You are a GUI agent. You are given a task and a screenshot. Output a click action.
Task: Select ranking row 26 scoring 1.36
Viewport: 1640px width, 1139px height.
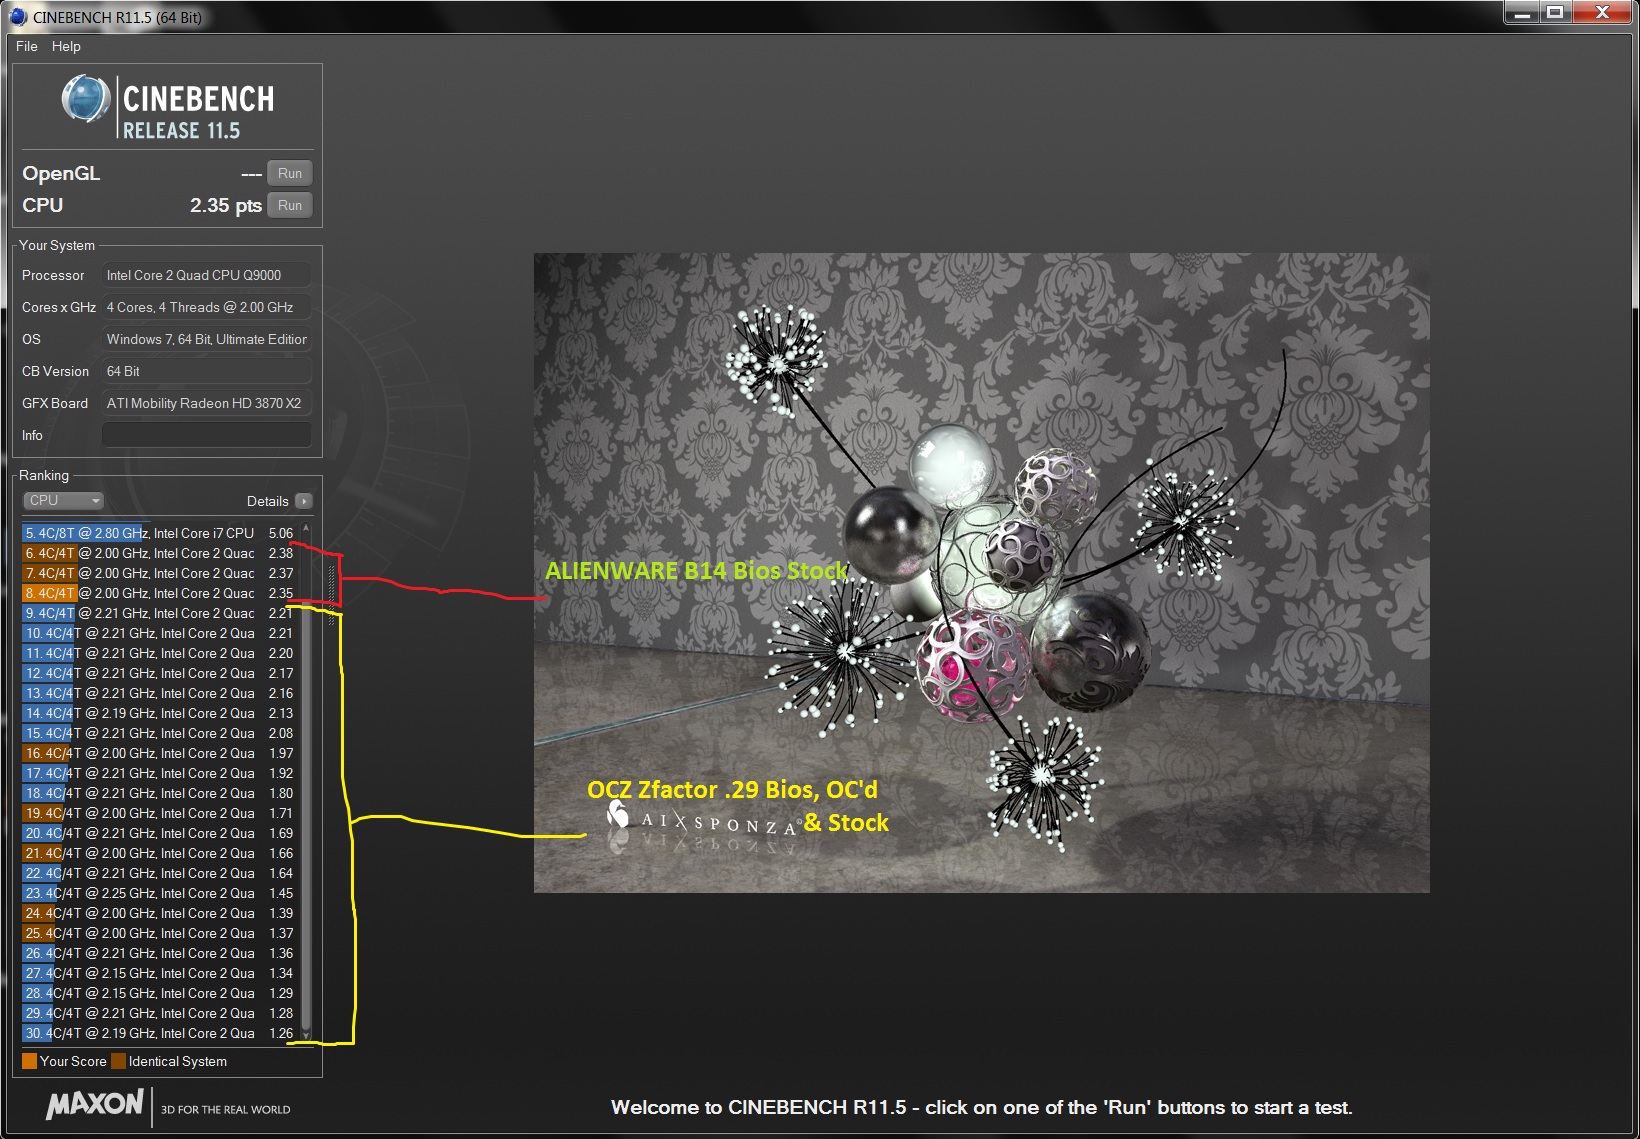tap(159, 953)
